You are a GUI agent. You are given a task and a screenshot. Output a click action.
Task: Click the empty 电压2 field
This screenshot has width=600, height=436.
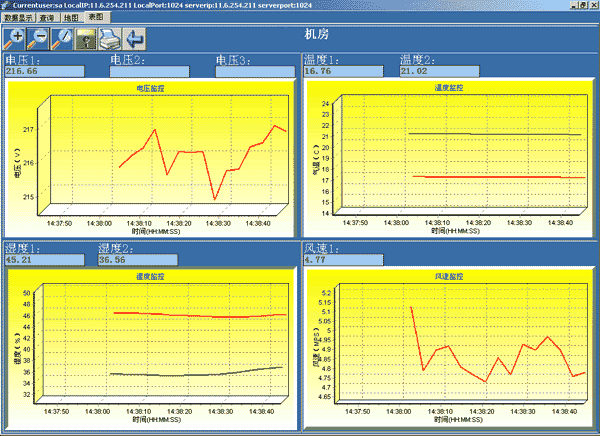(x=148, y=72)
